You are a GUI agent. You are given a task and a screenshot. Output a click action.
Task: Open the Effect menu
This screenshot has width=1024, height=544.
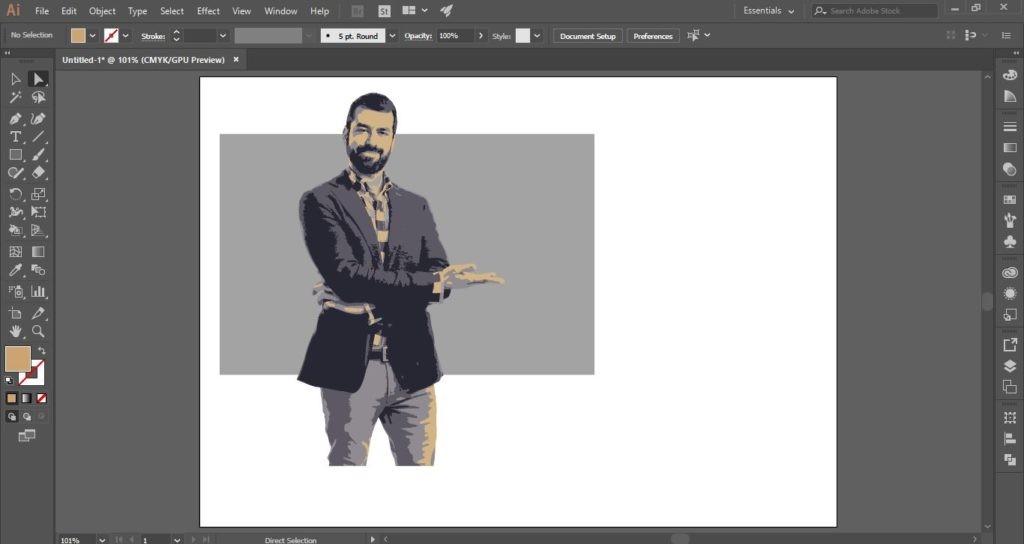tap(208, 11)
